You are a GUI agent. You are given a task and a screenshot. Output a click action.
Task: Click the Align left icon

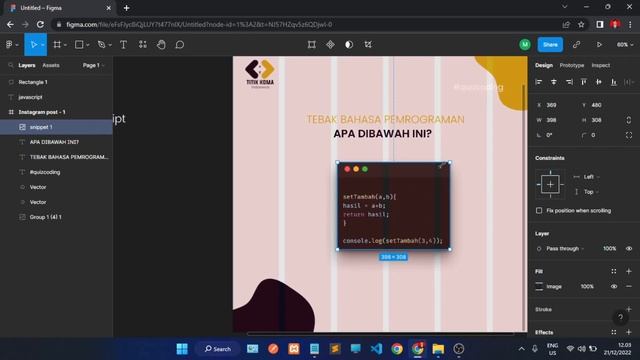(x=539, y=82)
